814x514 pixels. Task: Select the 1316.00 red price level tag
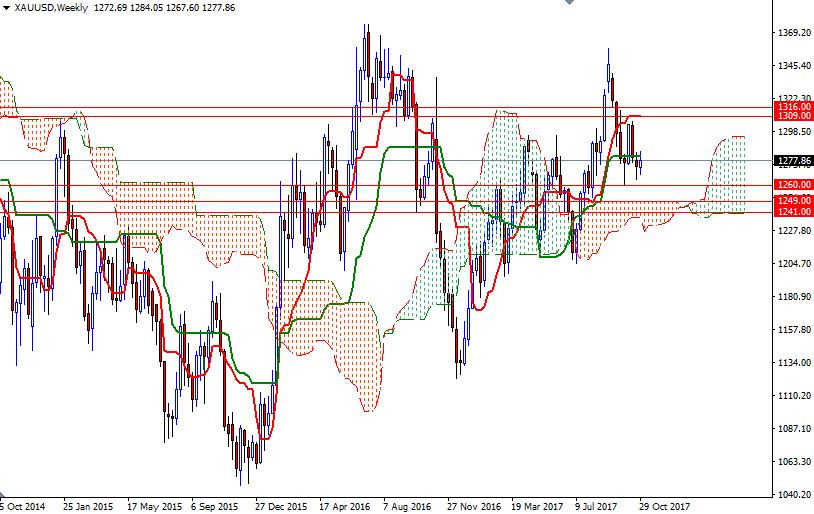793,107
